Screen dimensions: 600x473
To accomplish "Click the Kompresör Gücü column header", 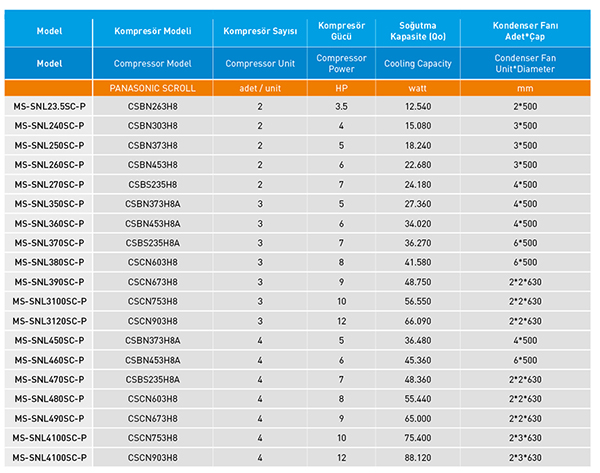I will point(341,30).
